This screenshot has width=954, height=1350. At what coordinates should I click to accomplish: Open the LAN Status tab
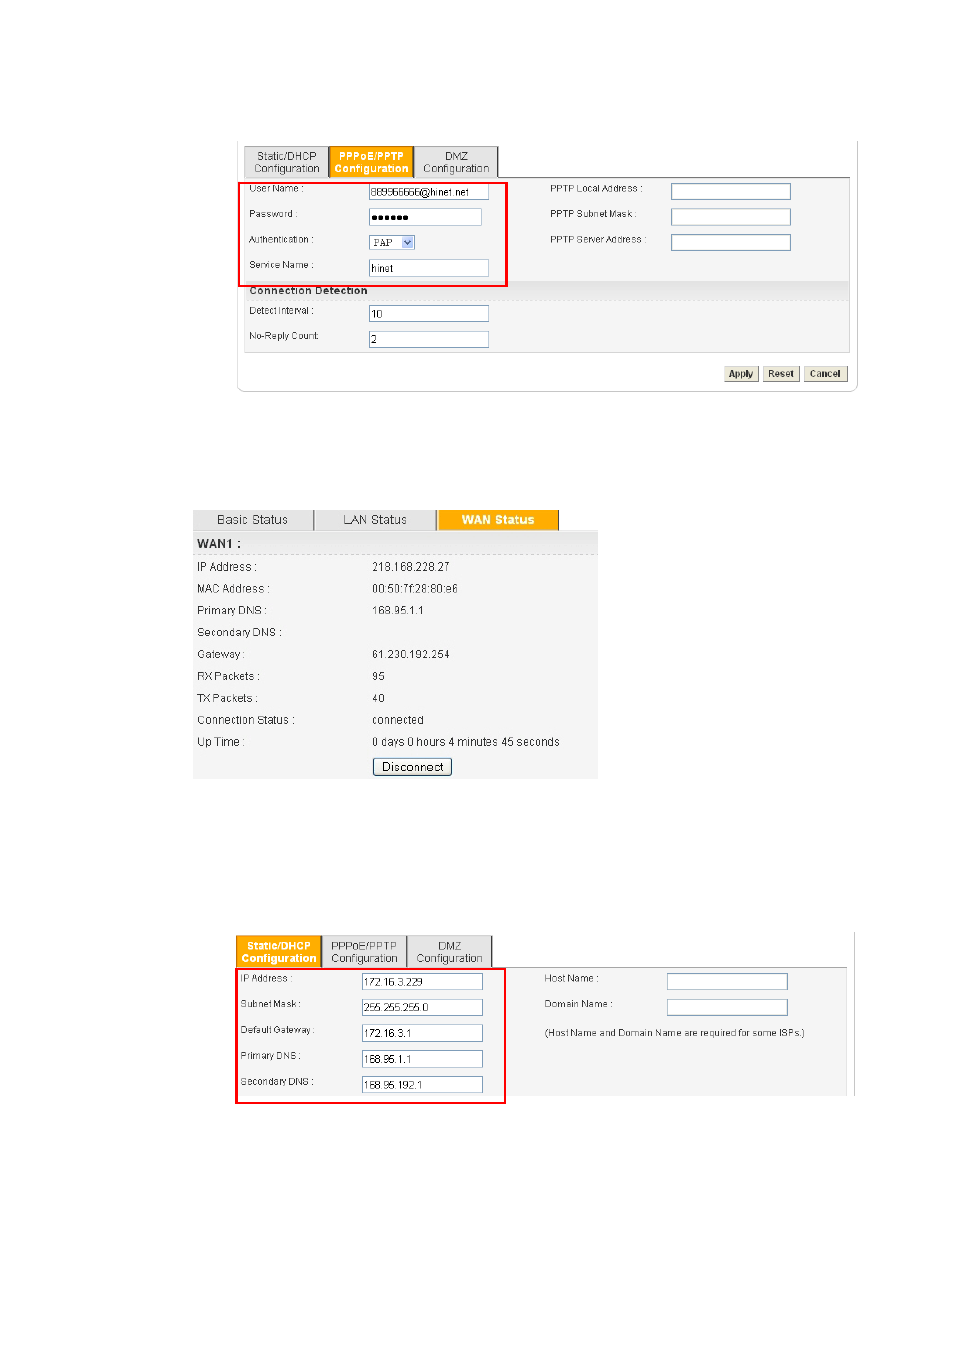click(375, 520)
